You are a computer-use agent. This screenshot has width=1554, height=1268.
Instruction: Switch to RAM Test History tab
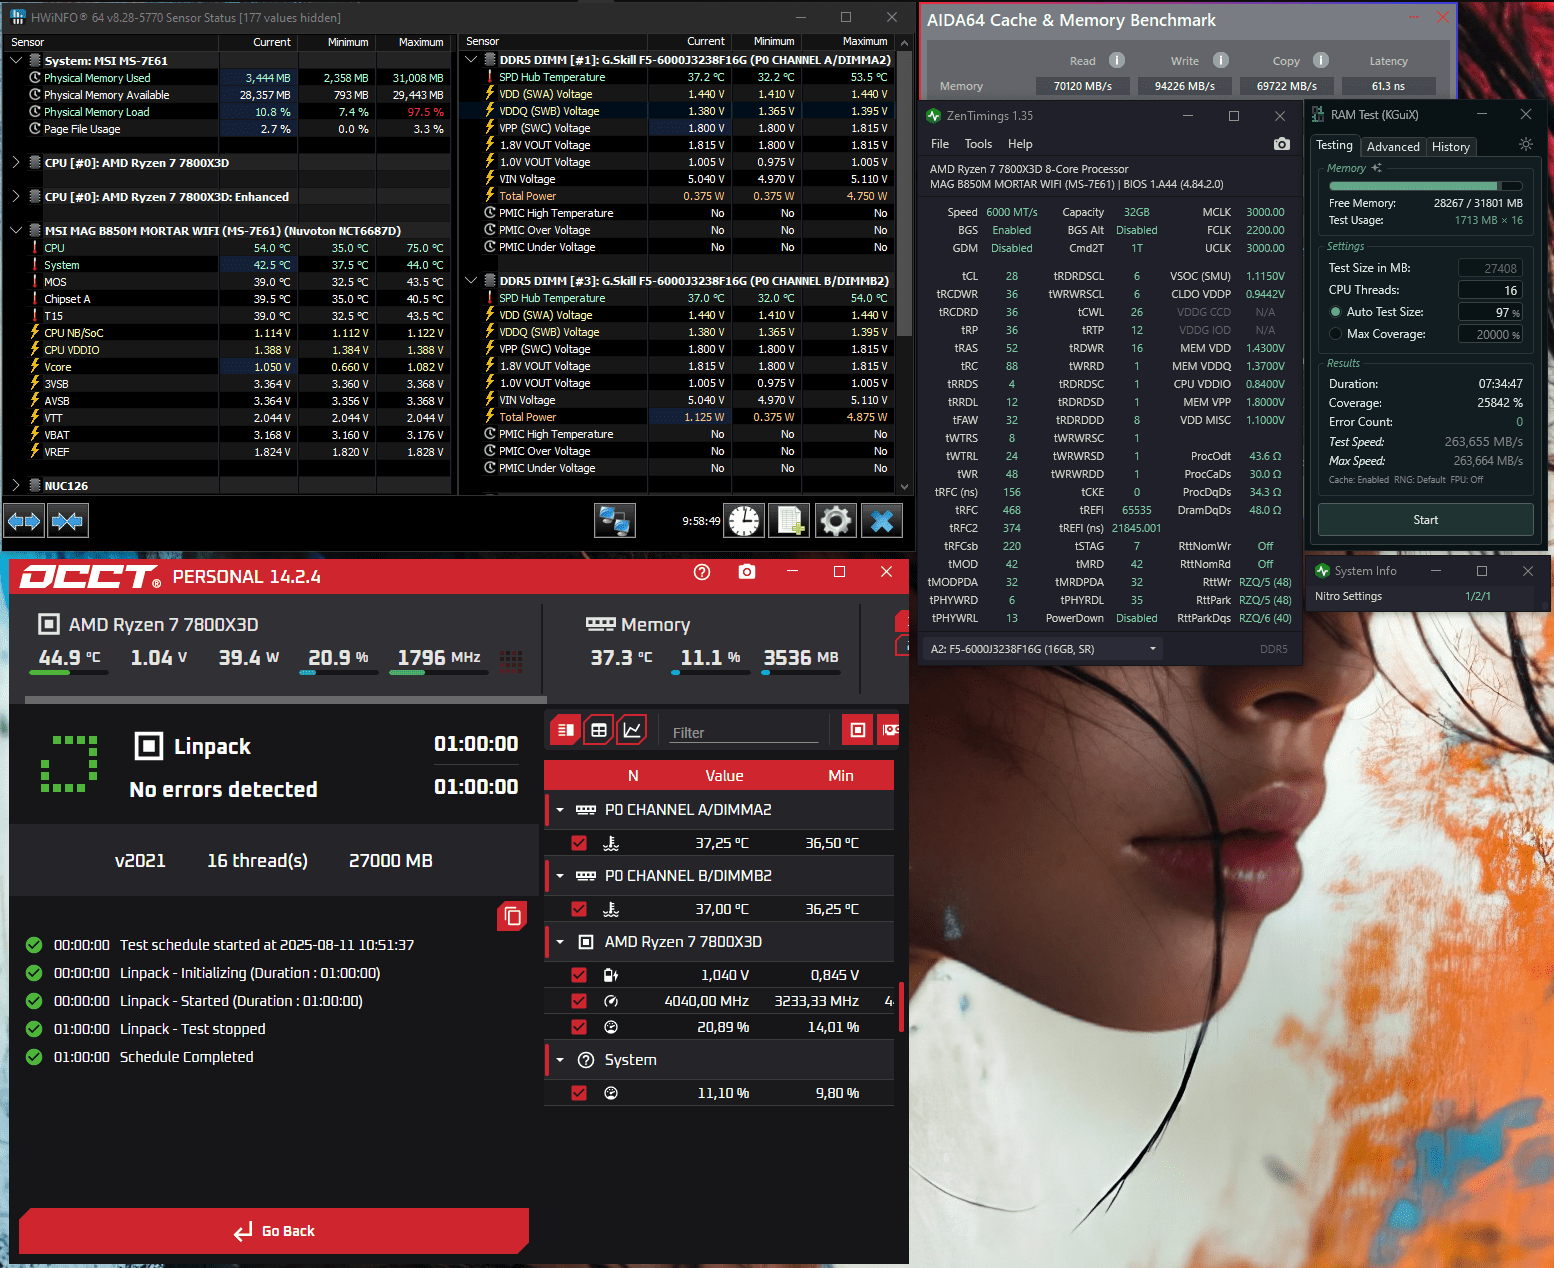pyautogui.click(x=1451, y=147)
